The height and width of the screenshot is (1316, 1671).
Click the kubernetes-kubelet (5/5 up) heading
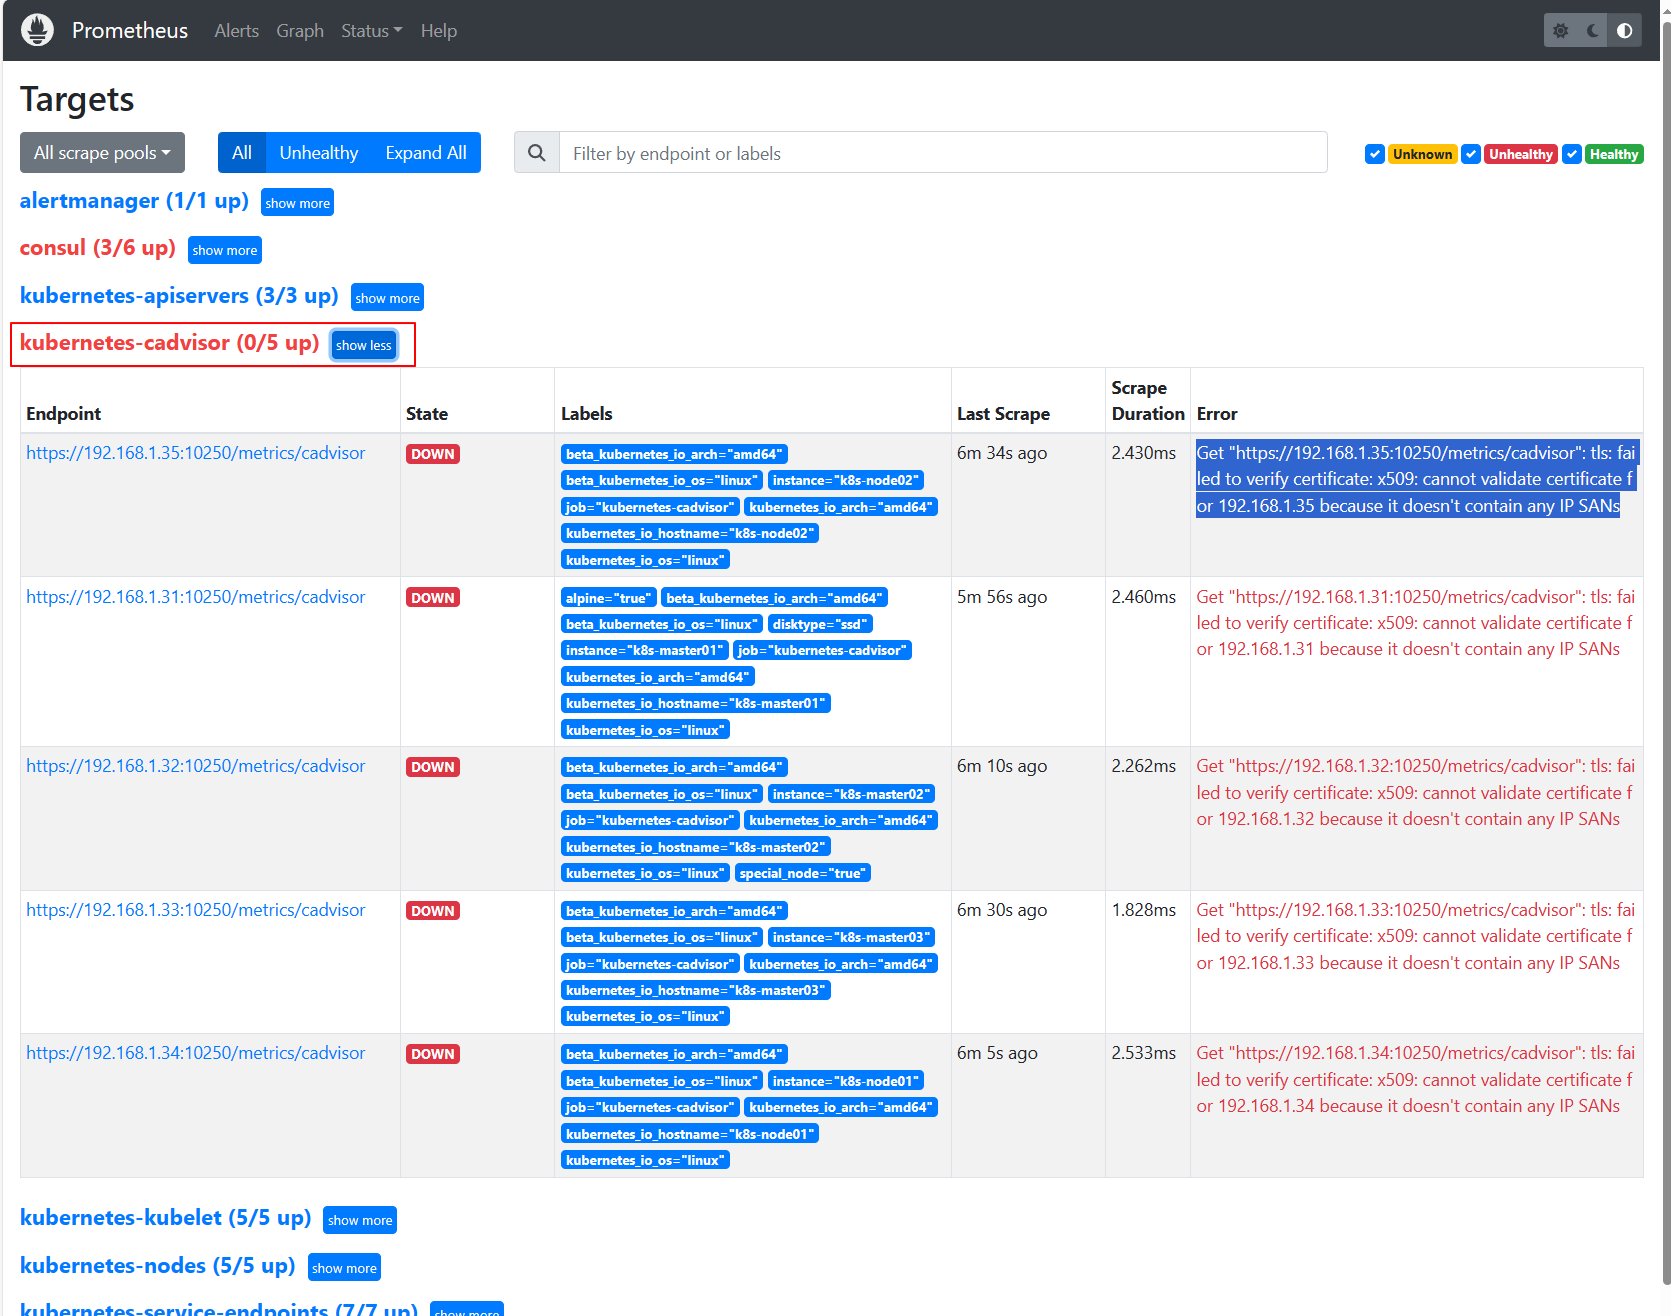[x=166, y=1218]
